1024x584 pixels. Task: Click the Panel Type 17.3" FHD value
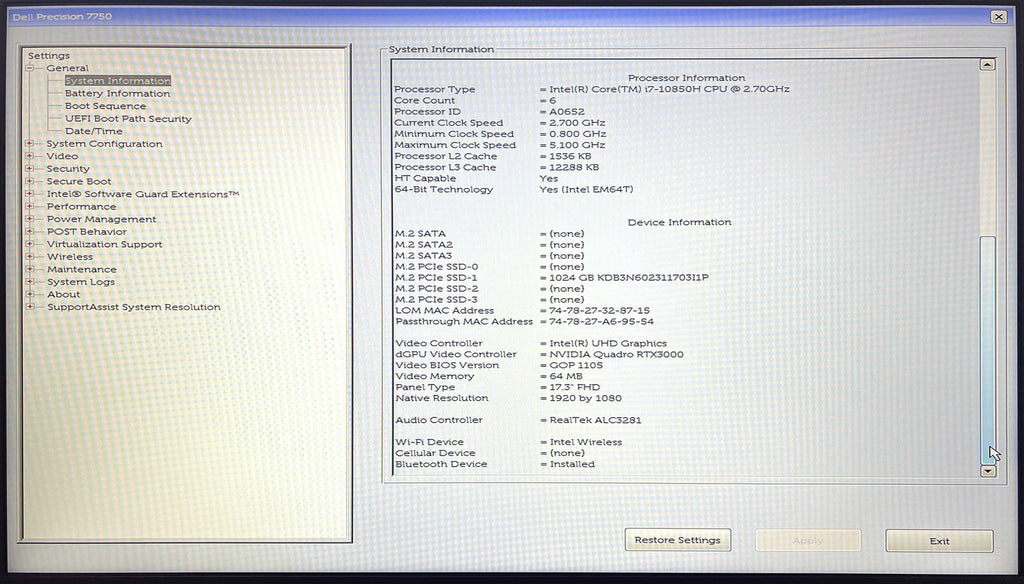pyautogui.click(x=575, y=387)
